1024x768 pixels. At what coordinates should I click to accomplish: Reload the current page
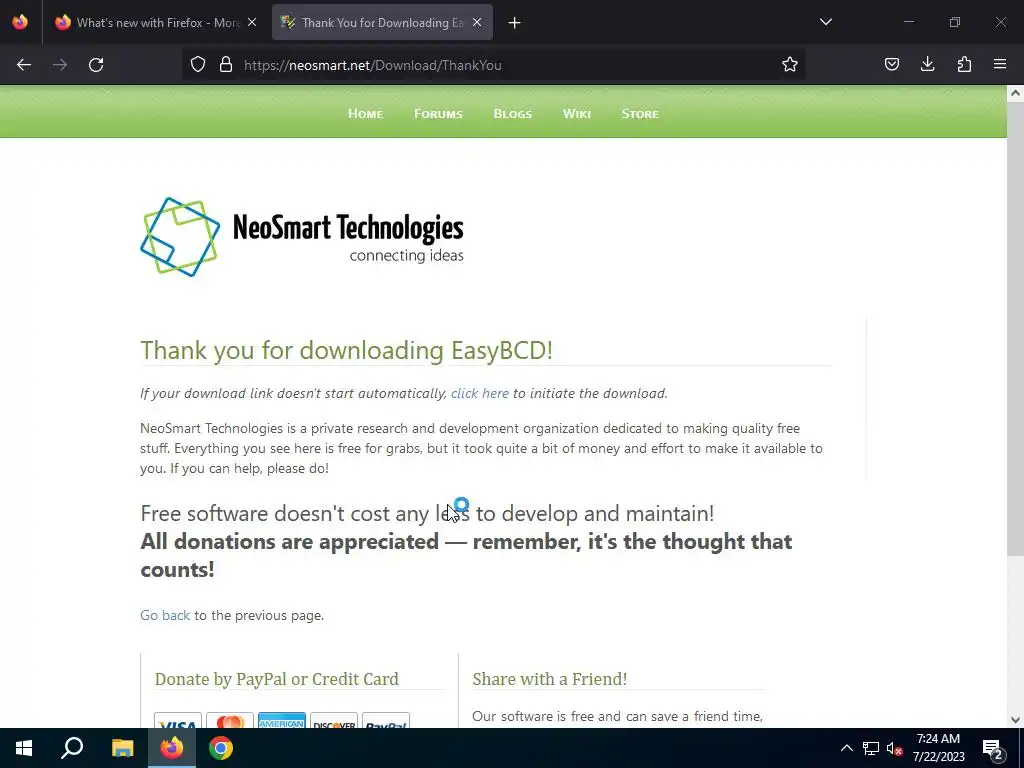(96, 65)
